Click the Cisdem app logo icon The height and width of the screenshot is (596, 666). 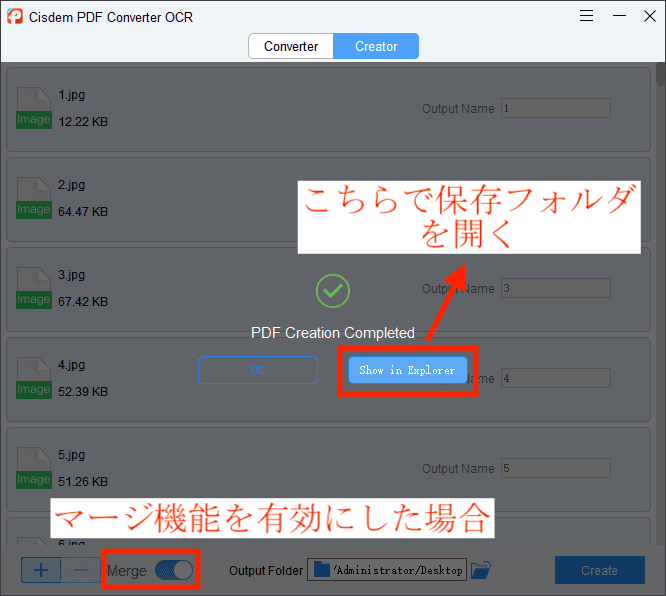click(x=15, y=17)
